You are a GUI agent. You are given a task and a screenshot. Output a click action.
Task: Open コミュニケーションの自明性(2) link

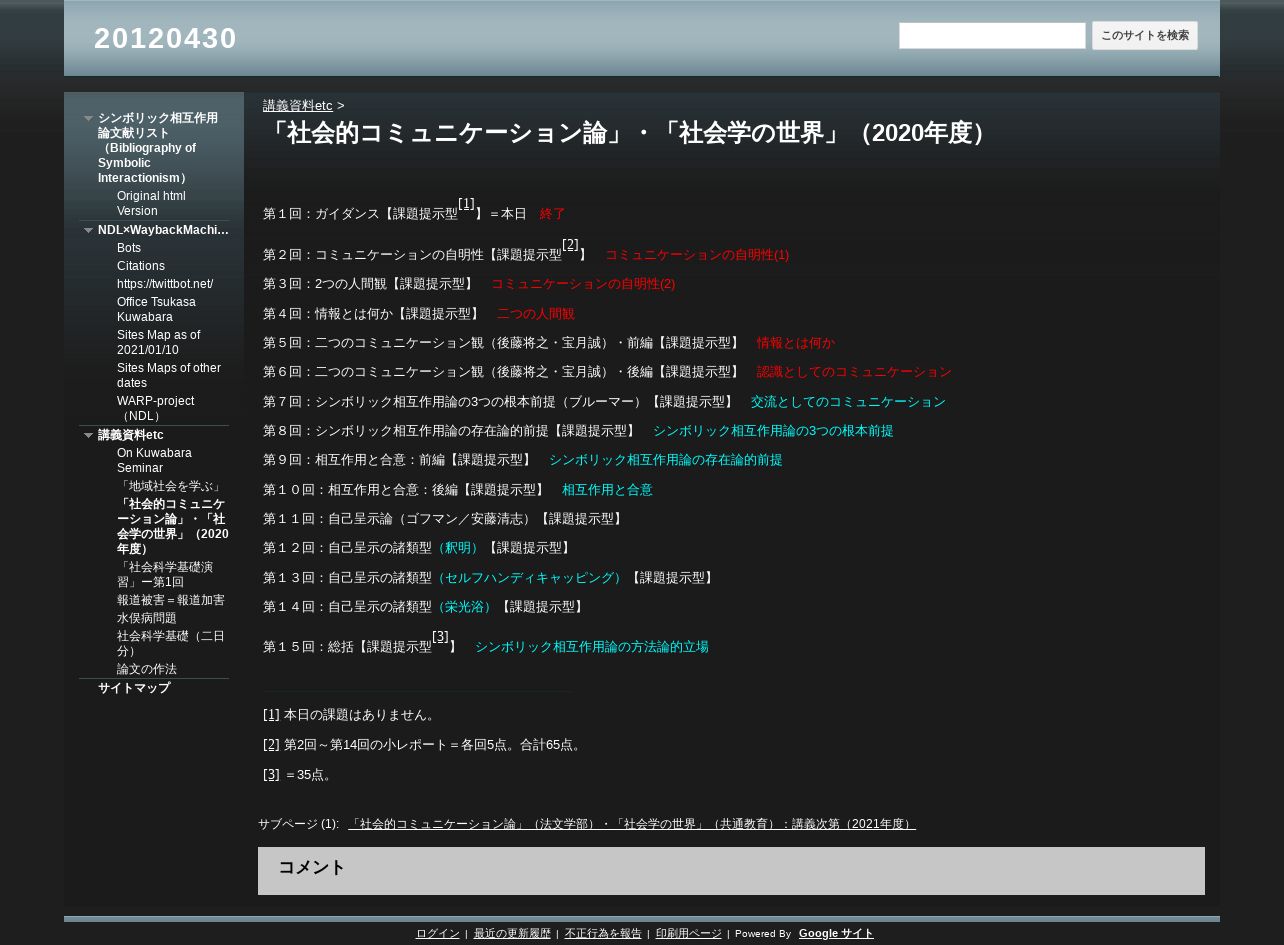coord(583,284)
